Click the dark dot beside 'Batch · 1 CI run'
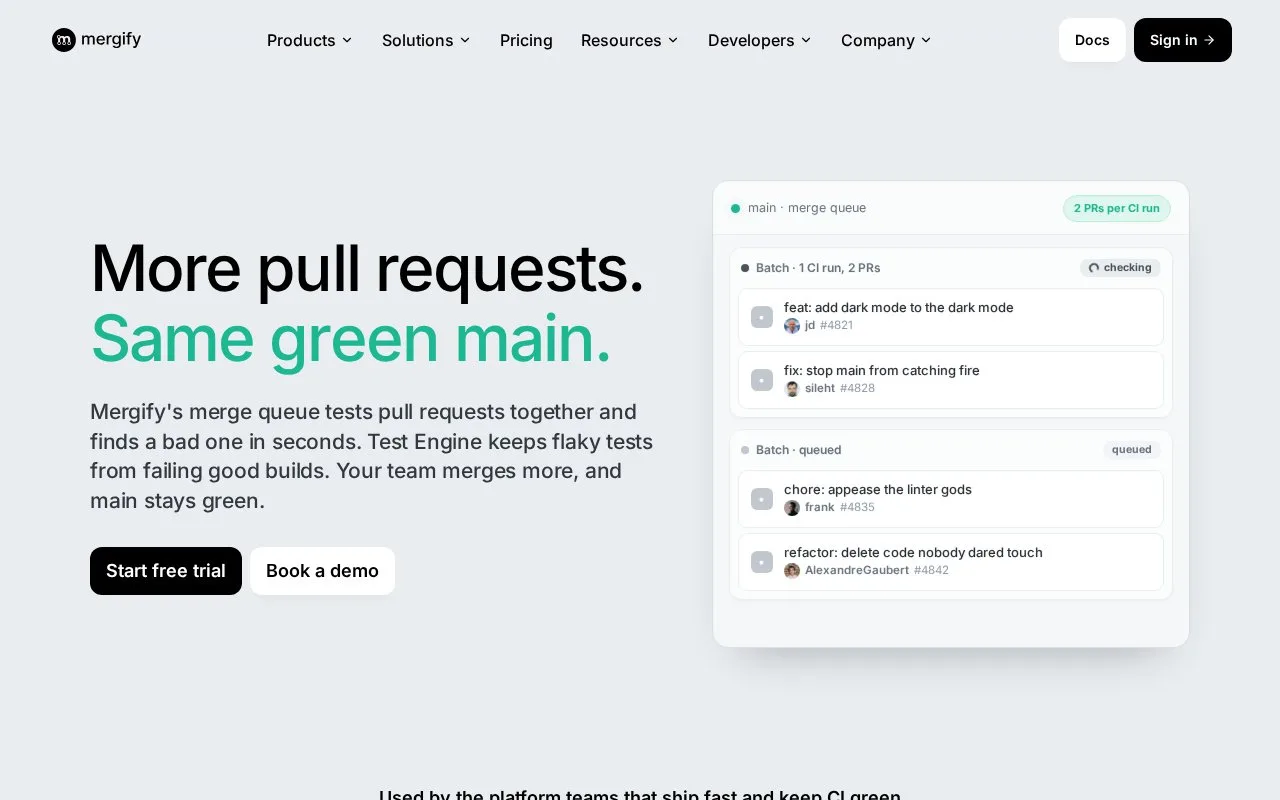Viewport: 1280px width, 800px height. pyautogui.click(x=745, y=268)
